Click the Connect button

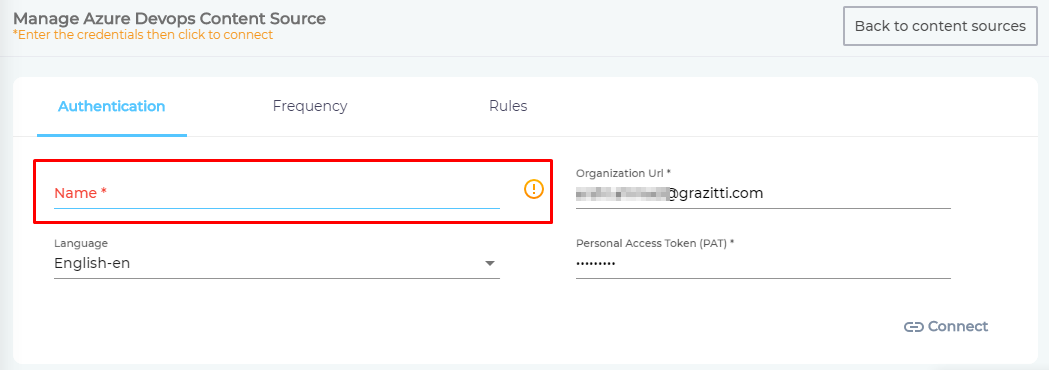(946, 327)
